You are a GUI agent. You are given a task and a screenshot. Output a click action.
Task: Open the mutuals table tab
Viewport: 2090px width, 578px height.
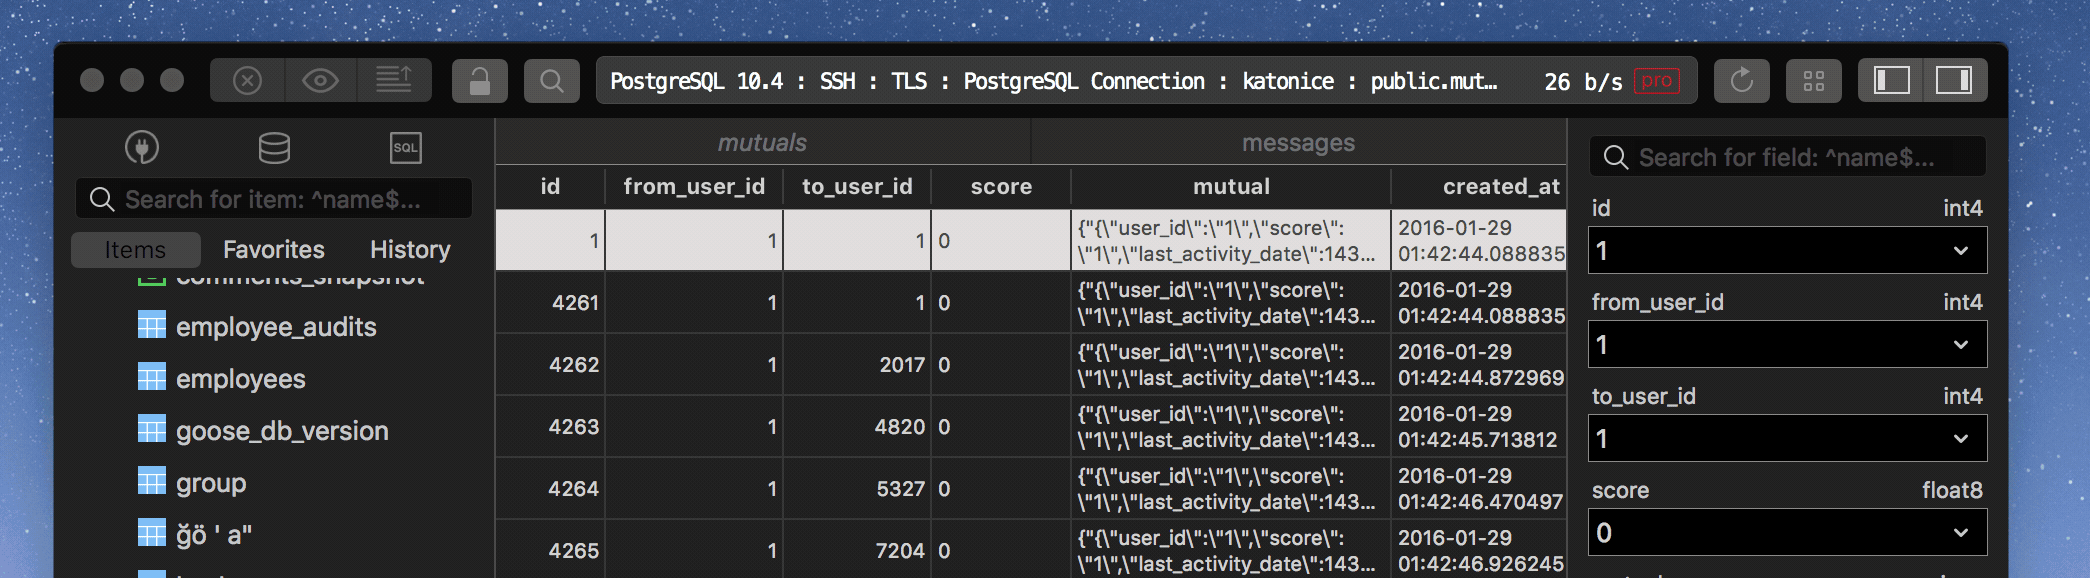(762, 143)
